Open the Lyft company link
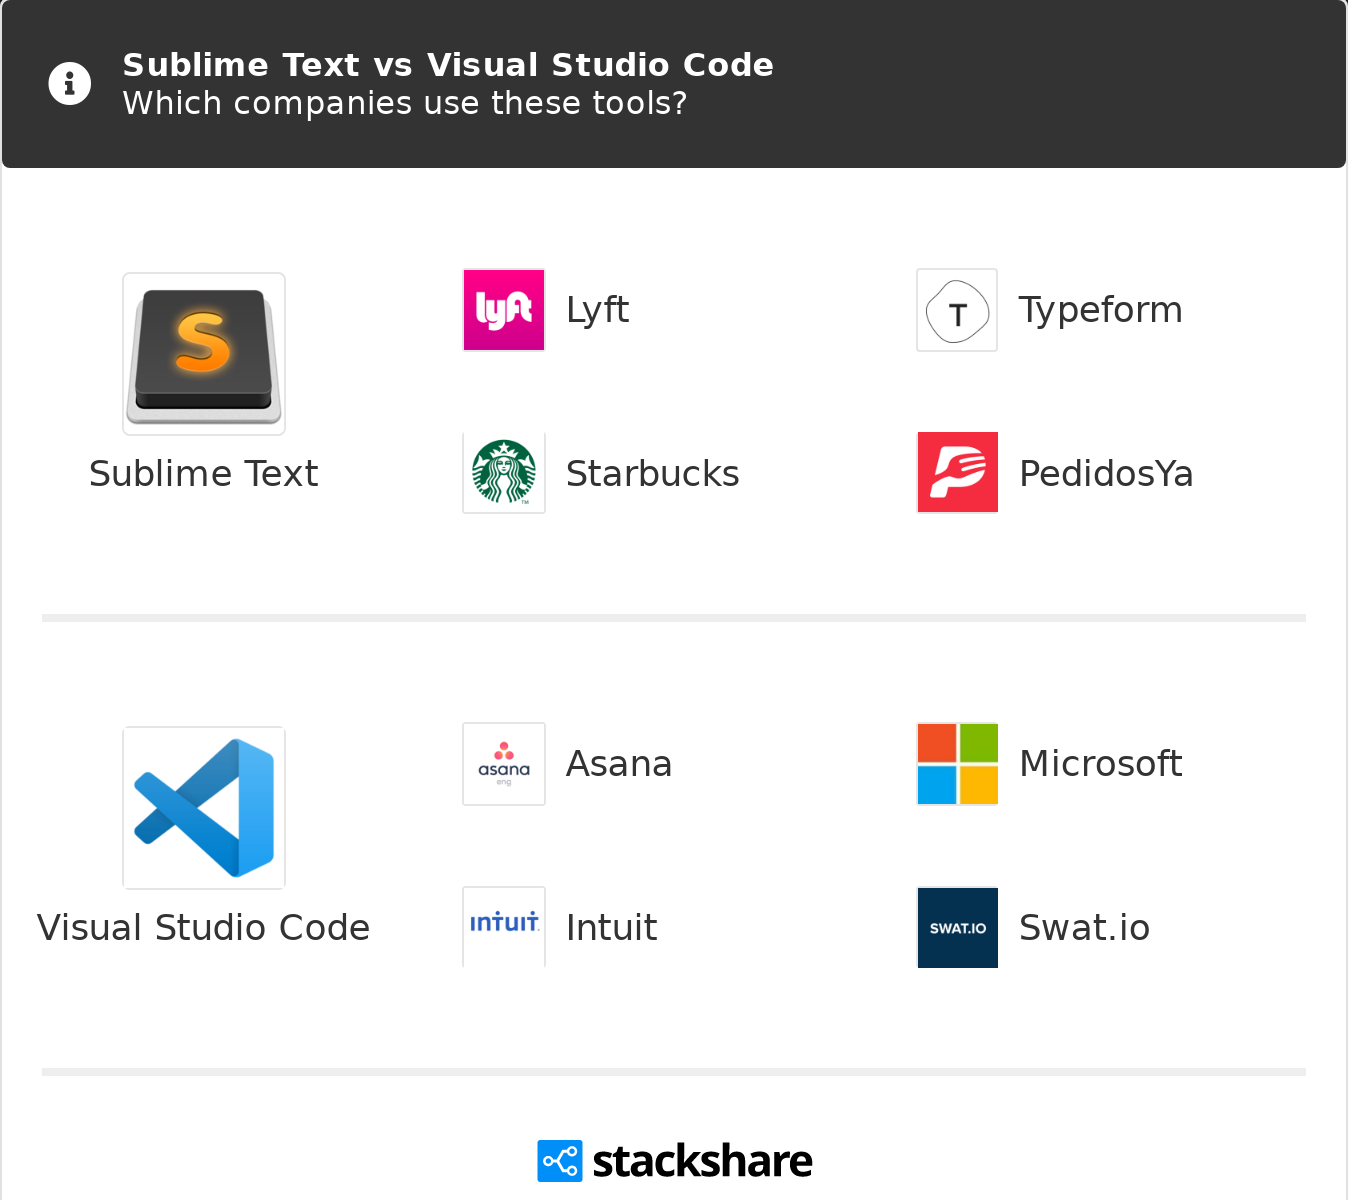Screen dimensions: 1348x1200 point(597,310)
